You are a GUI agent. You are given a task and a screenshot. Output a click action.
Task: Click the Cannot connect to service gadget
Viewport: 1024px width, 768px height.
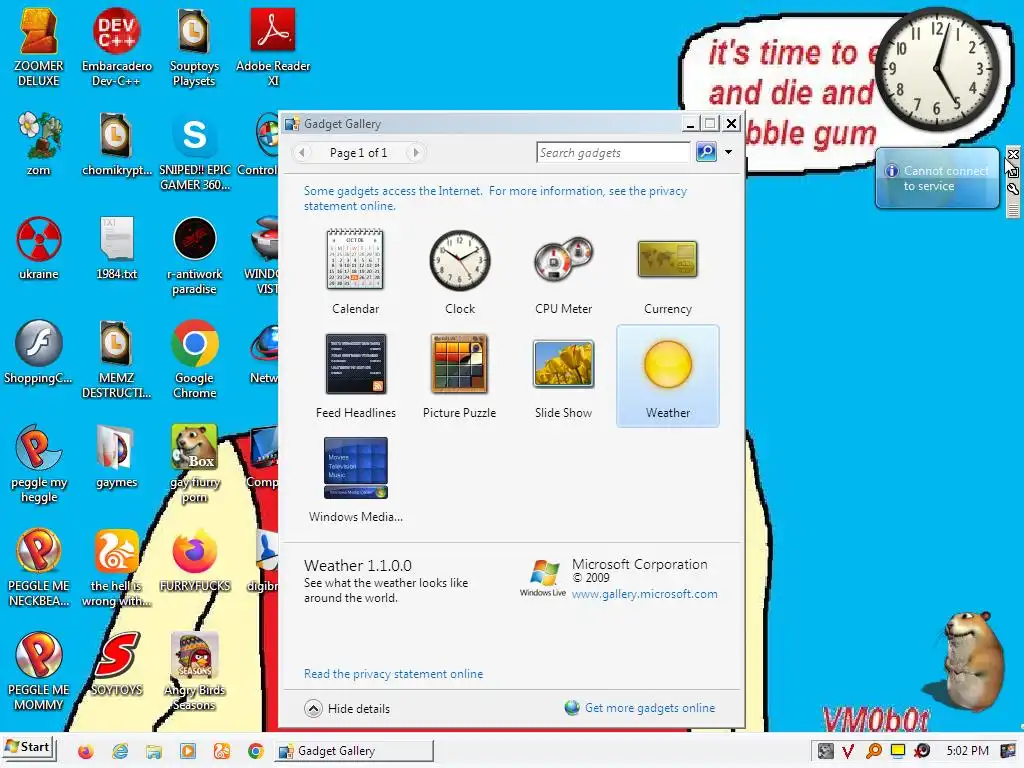click(937, 178)
